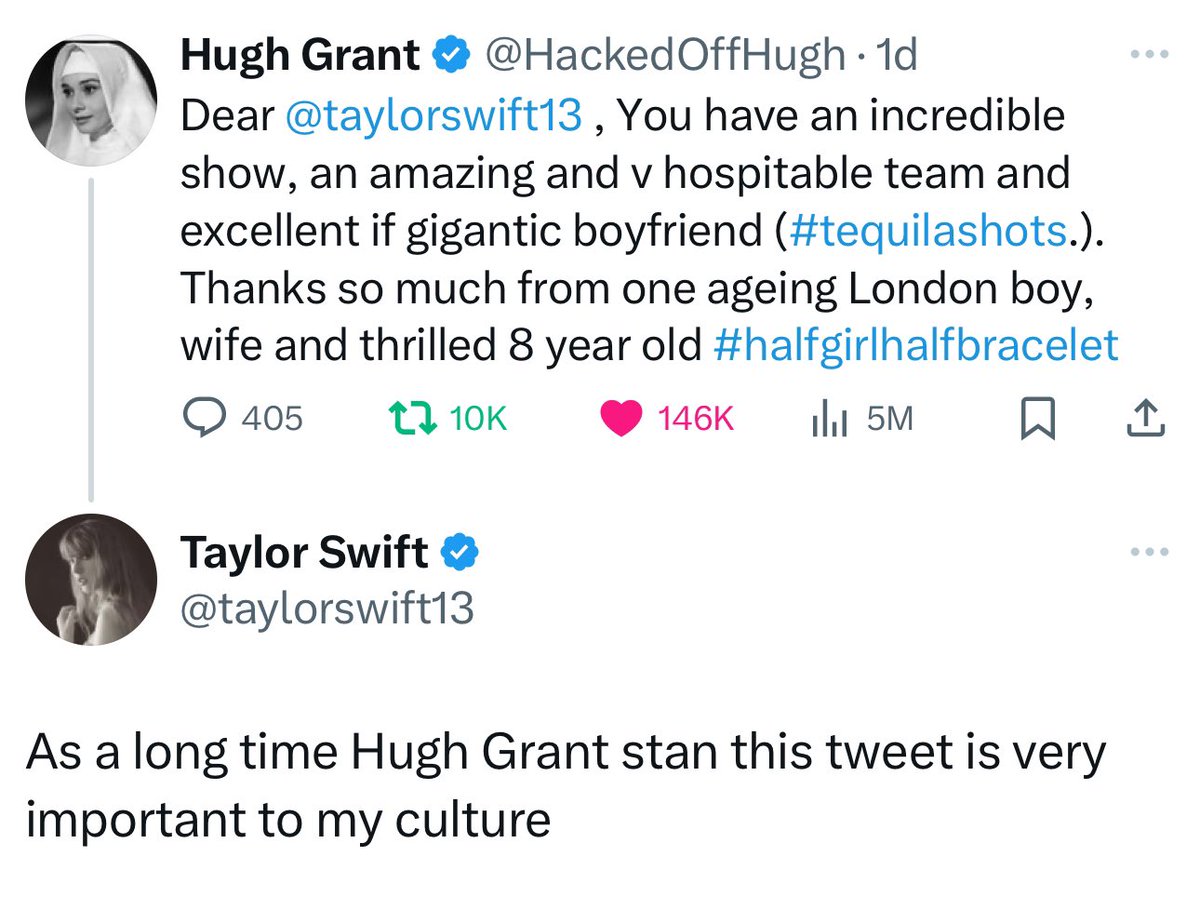Click the @HackedOffHugh handle
1200x910 pixels.
pos(665,56)
